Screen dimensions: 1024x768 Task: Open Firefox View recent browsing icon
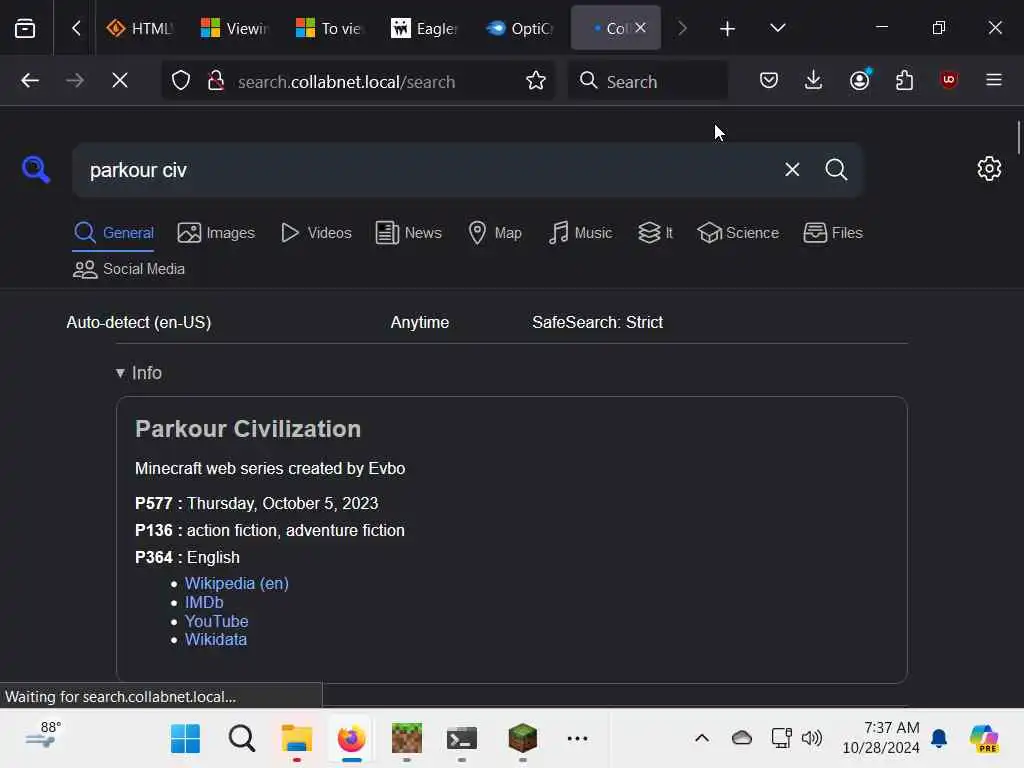25,28
